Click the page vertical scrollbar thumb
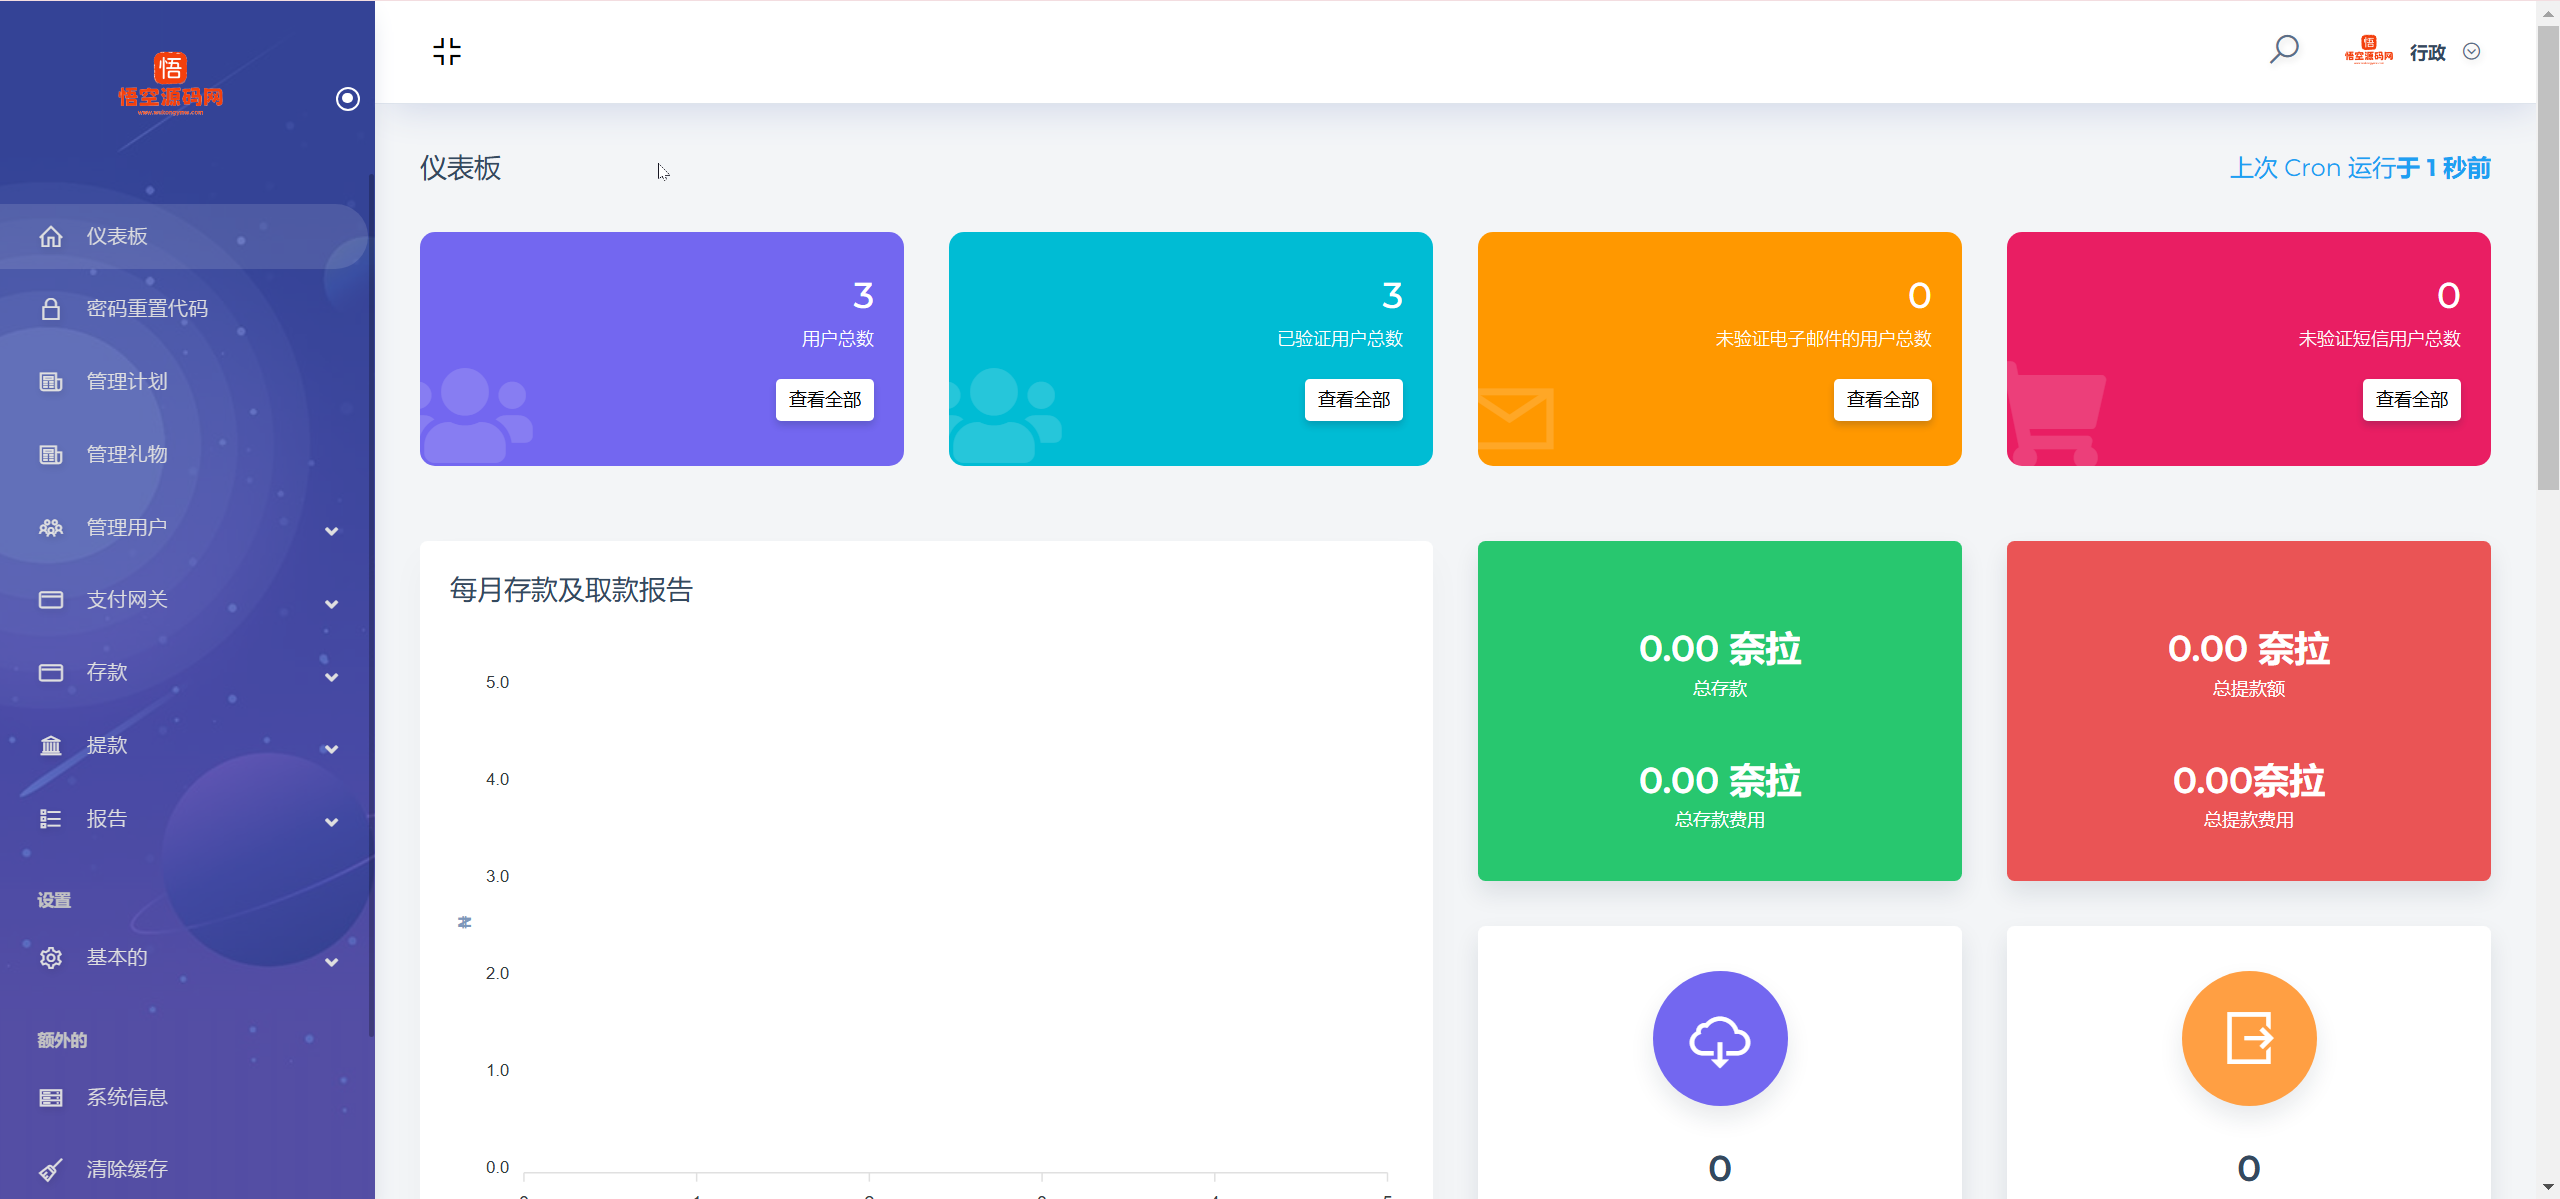This screenshot has width=2560, height=1199. pos(2548,258)
